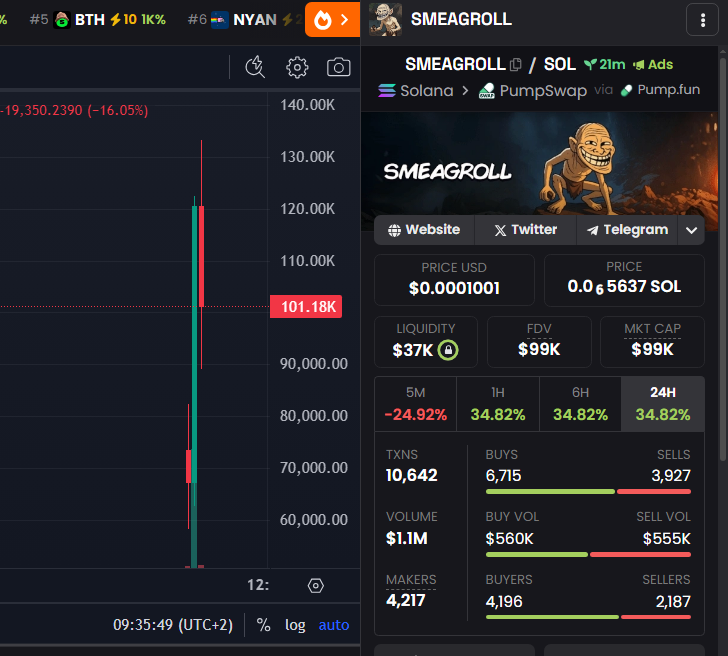This screenshot has height=656, width=728.
Task: Click the BUYERS 4,196 value
Action: click(504, 602)
